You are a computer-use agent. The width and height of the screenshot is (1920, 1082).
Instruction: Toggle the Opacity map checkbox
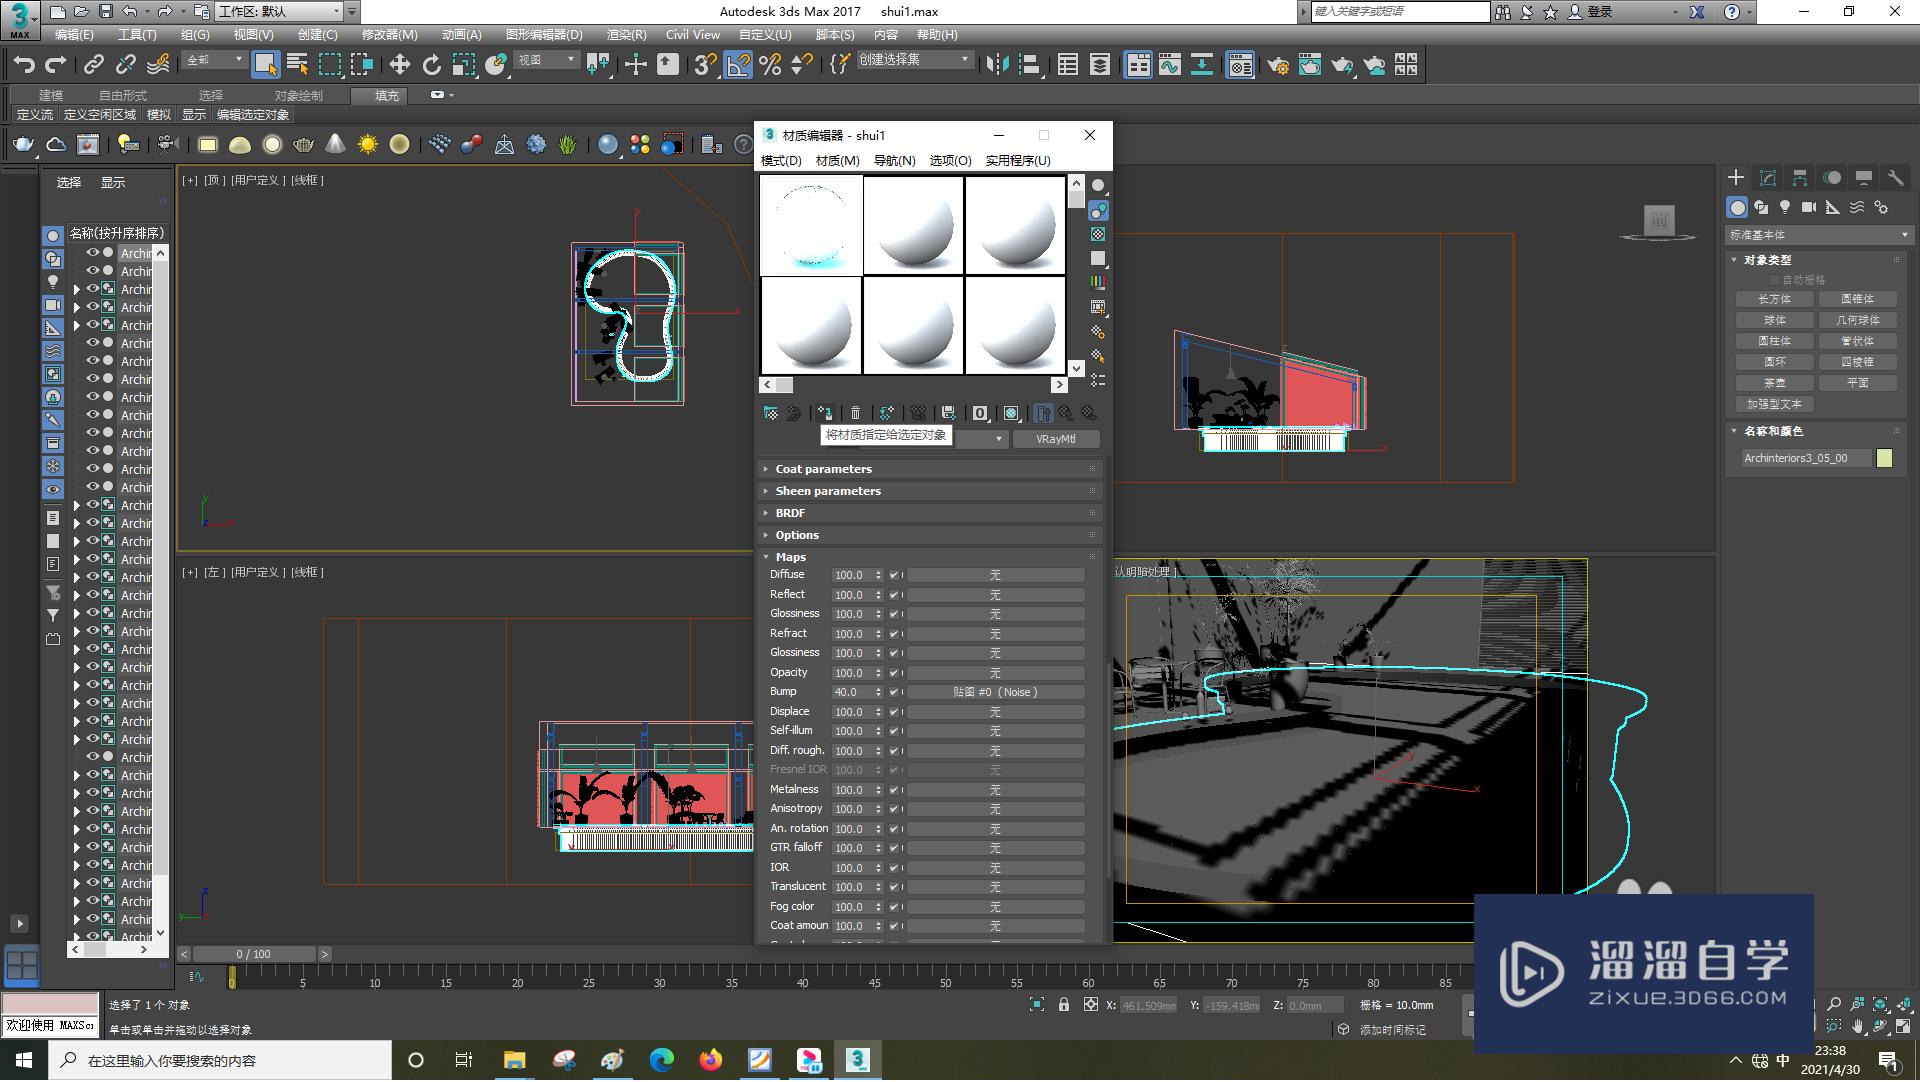[x=894, y=673]
